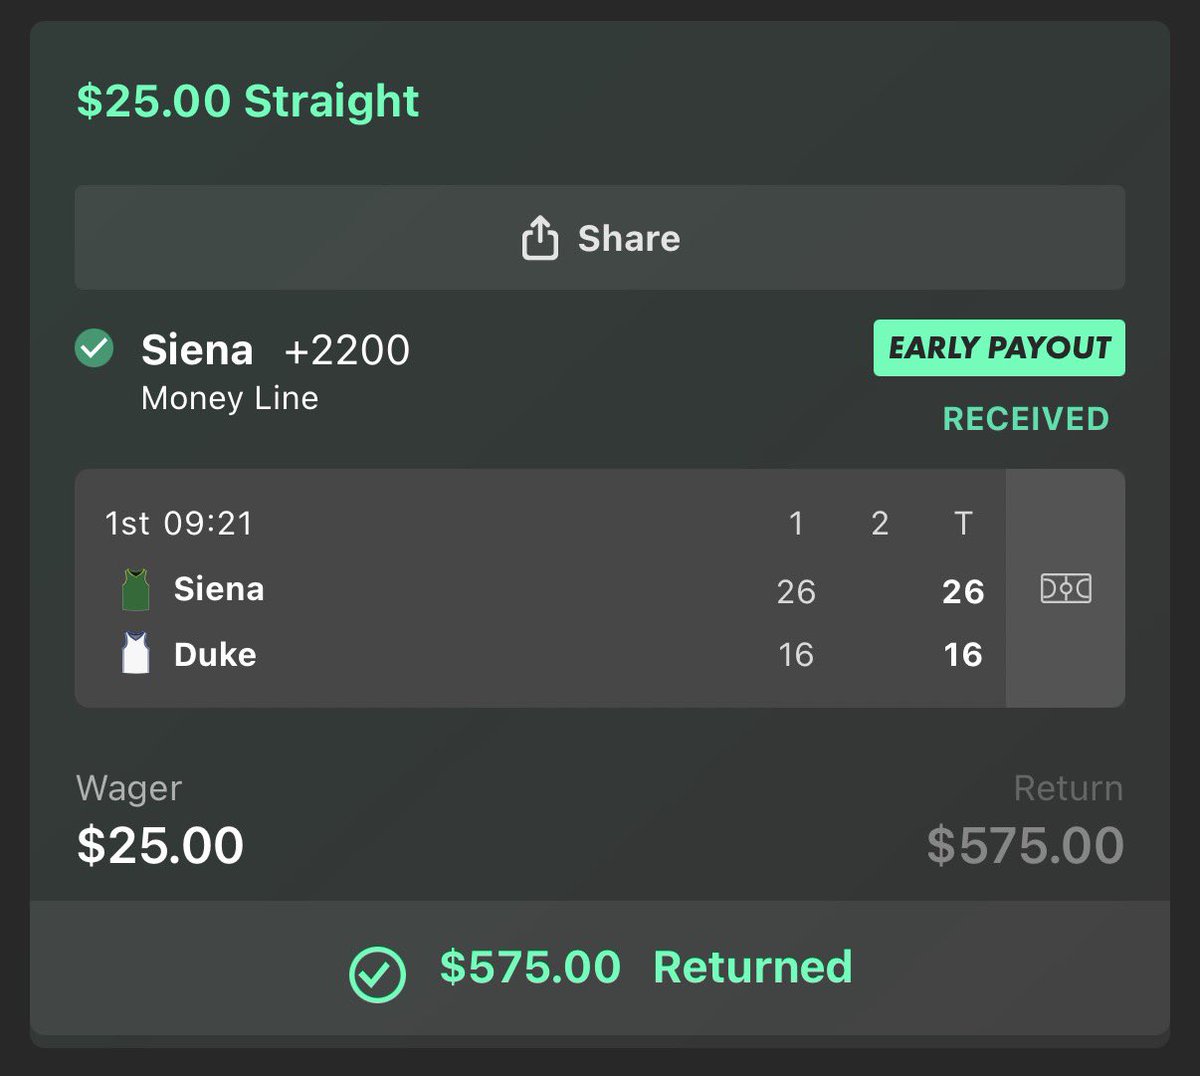Screen dimensions: 1200x1076
Task: Open the court view icon
Action: point(1065,588)
